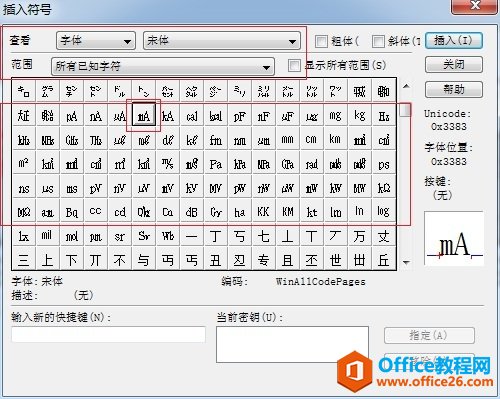Screen dimensions: 500x399
Task: Pick the mil symbol cell
Action: [48, 235]
